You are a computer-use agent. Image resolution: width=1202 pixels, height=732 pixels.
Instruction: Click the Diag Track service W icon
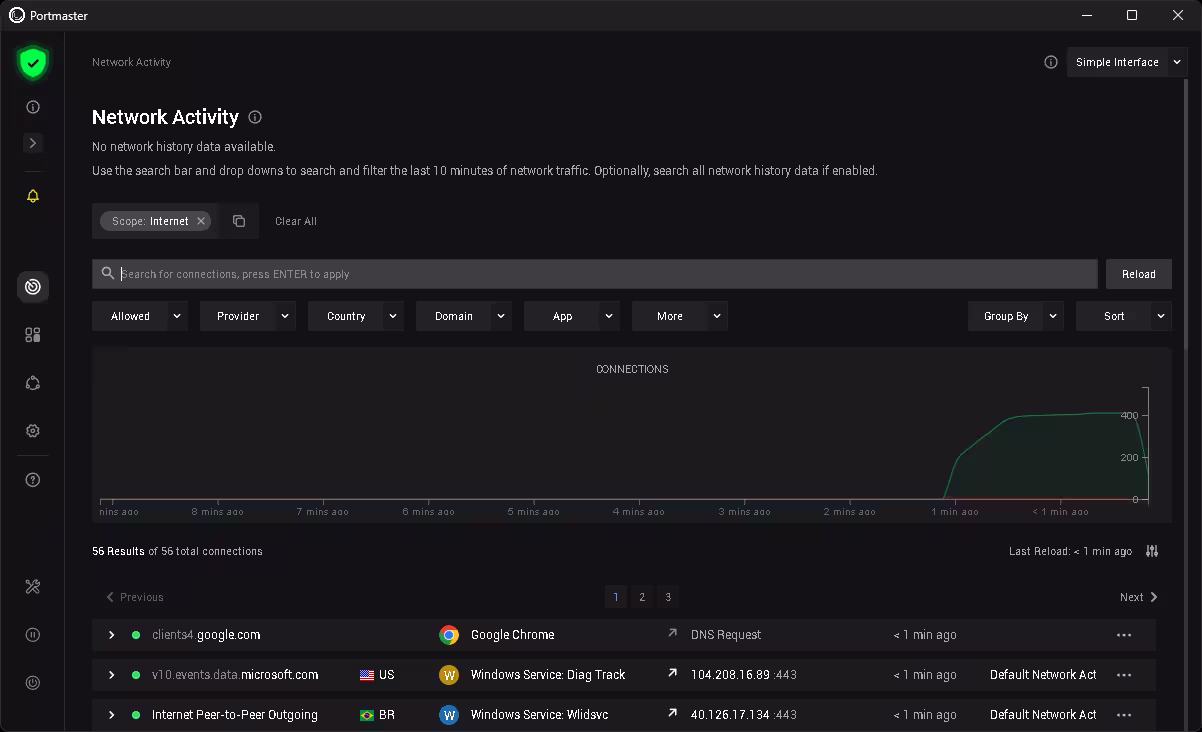449,675
